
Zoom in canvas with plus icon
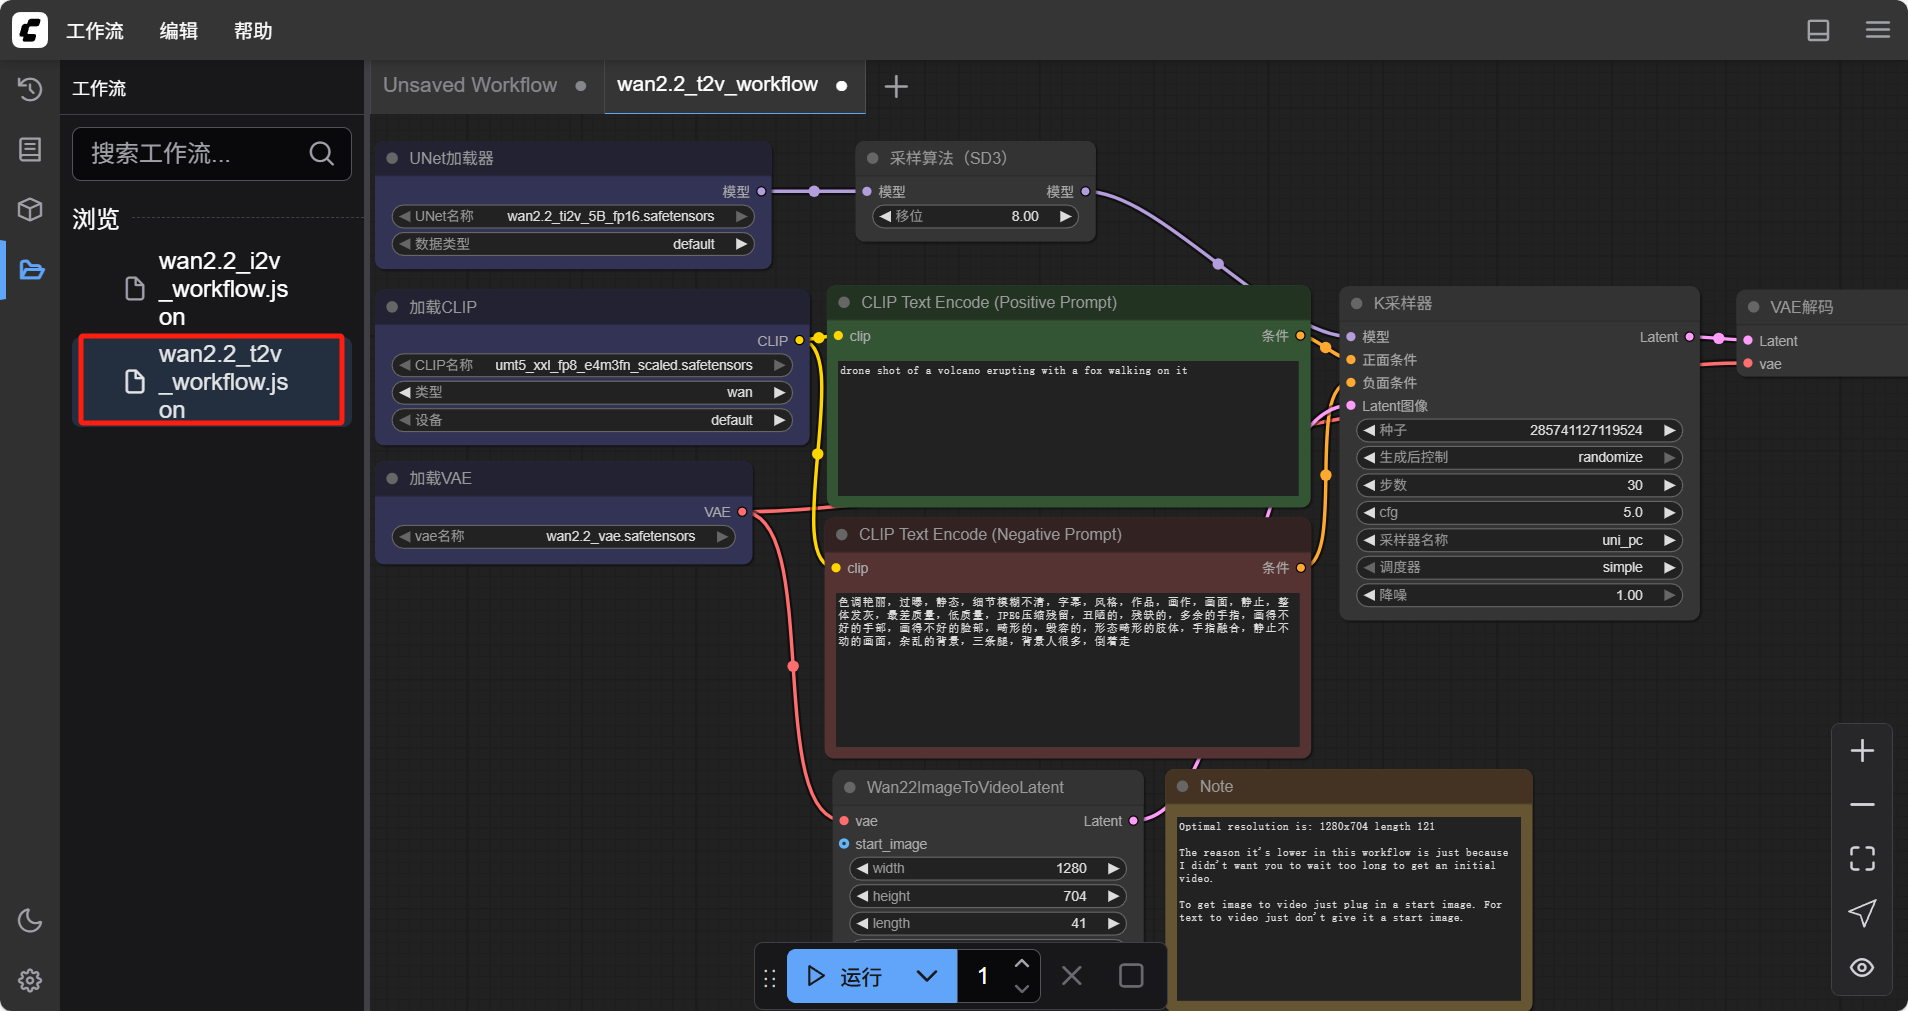tap(1861, 751)
